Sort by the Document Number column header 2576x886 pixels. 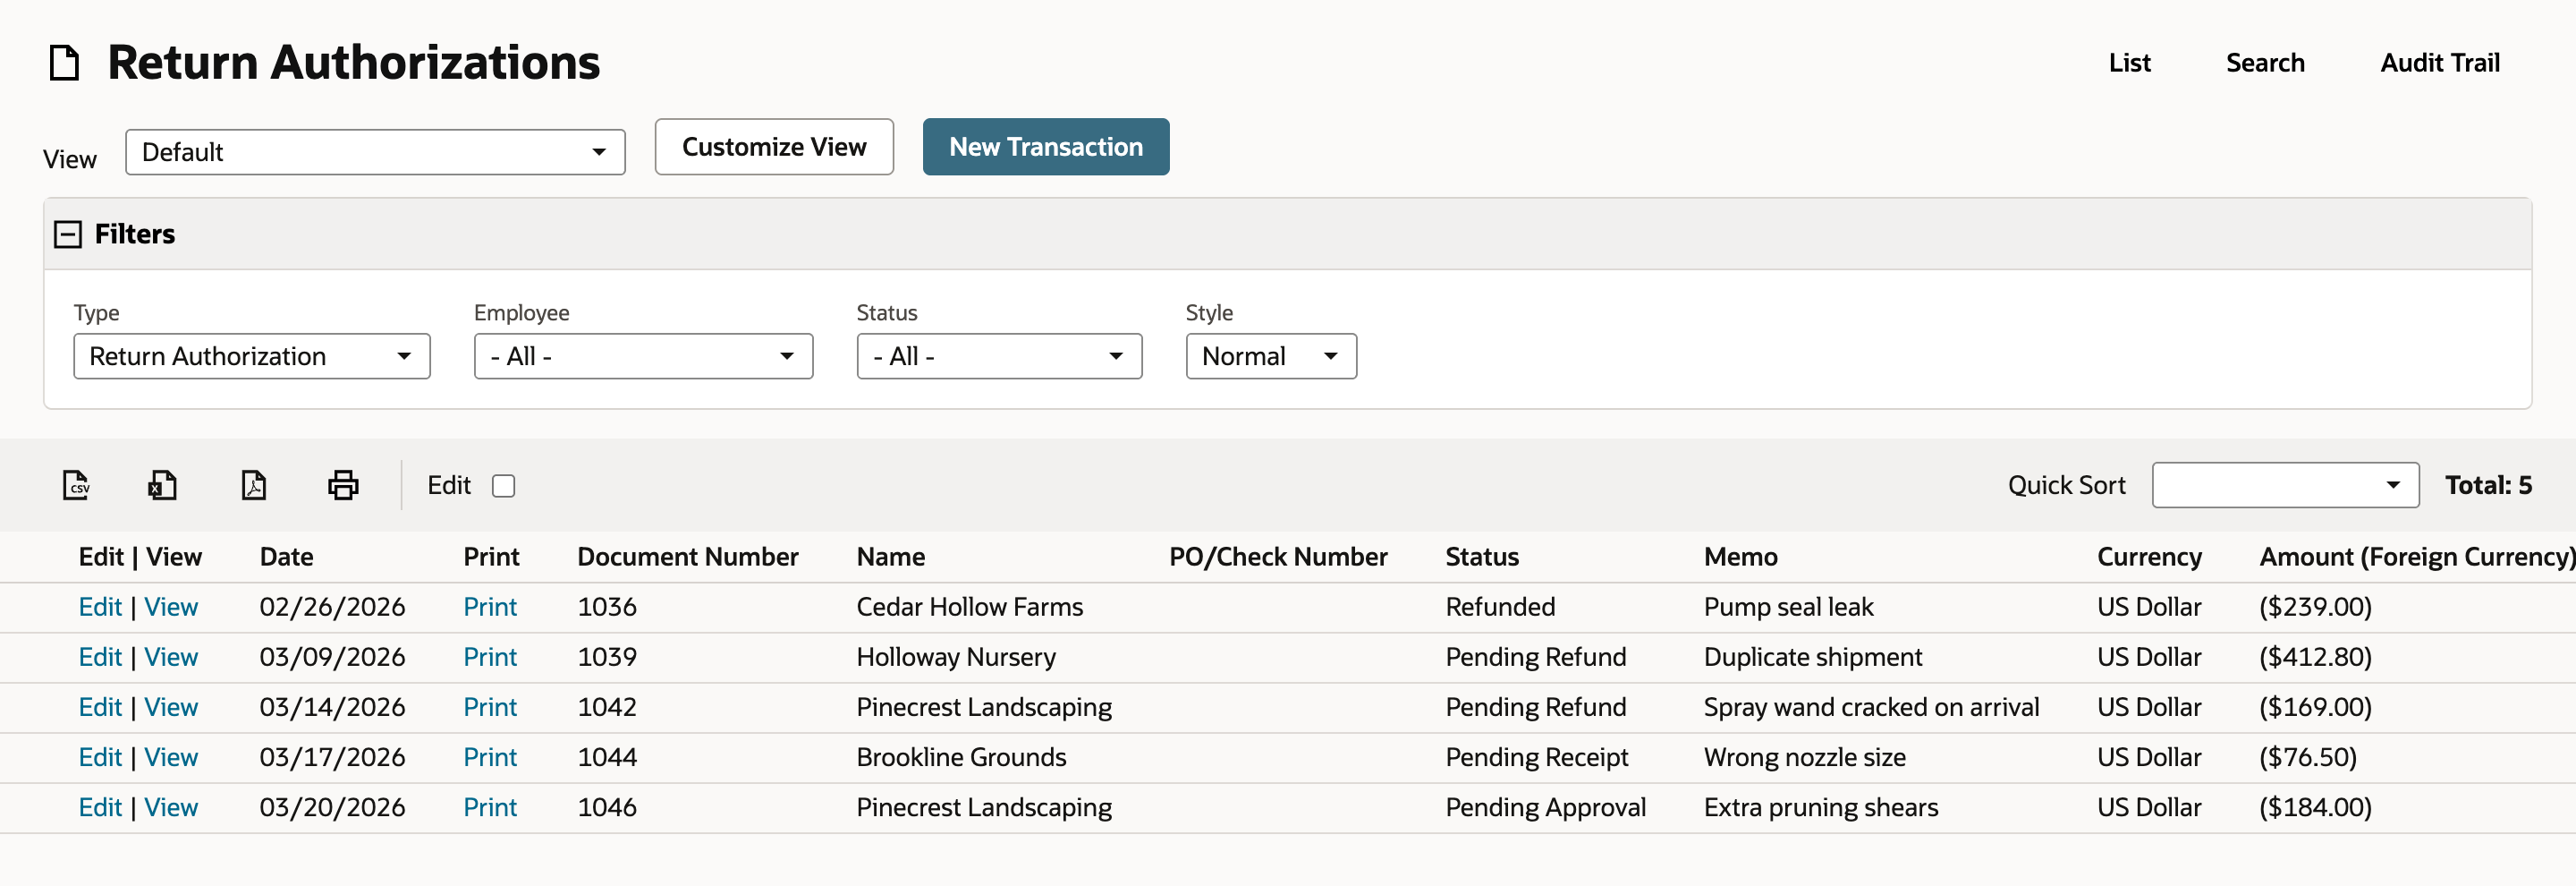(687, 557)
